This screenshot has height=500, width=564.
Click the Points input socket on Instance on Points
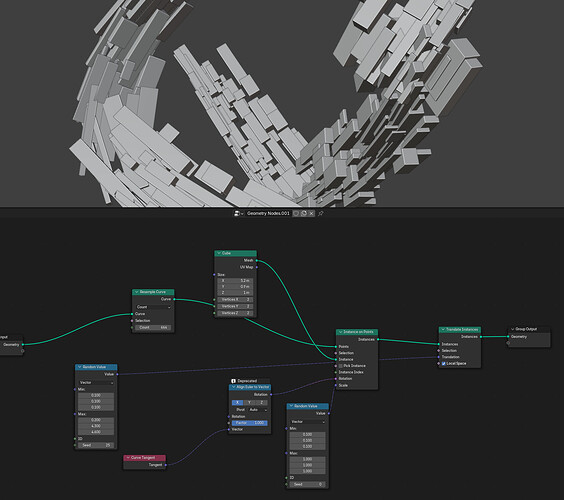click(336, 347)
